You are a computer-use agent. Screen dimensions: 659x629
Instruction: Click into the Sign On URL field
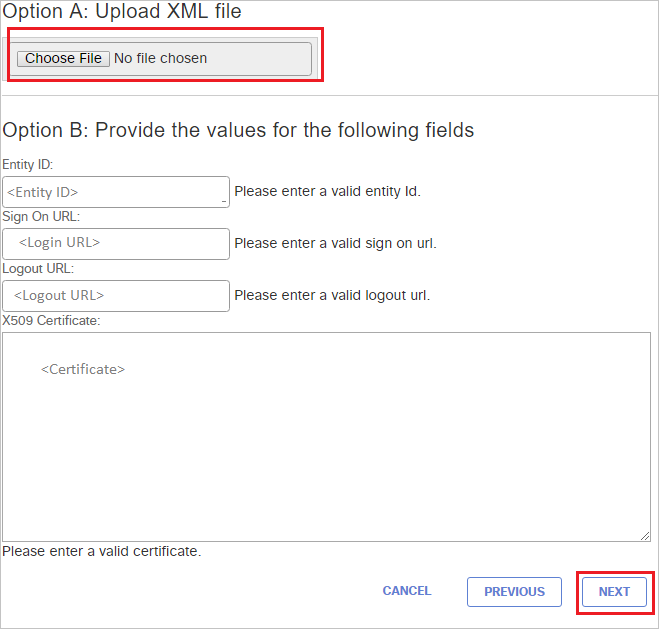click(116, 244)
